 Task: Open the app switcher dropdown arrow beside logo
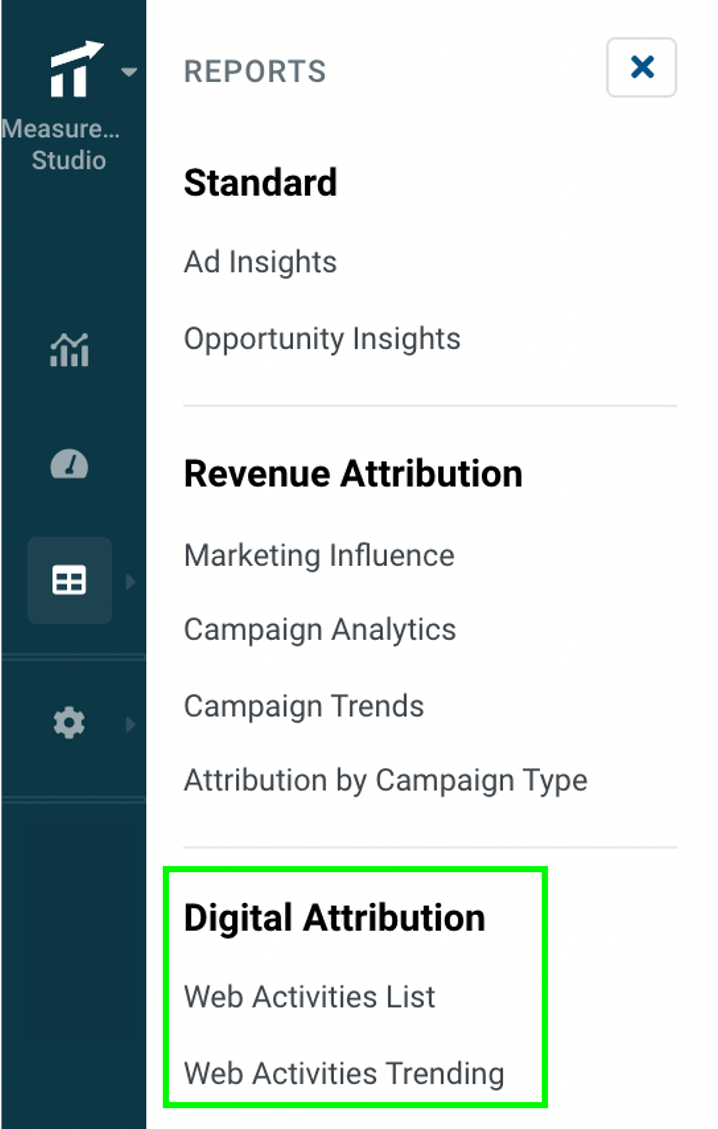[128, 72]
